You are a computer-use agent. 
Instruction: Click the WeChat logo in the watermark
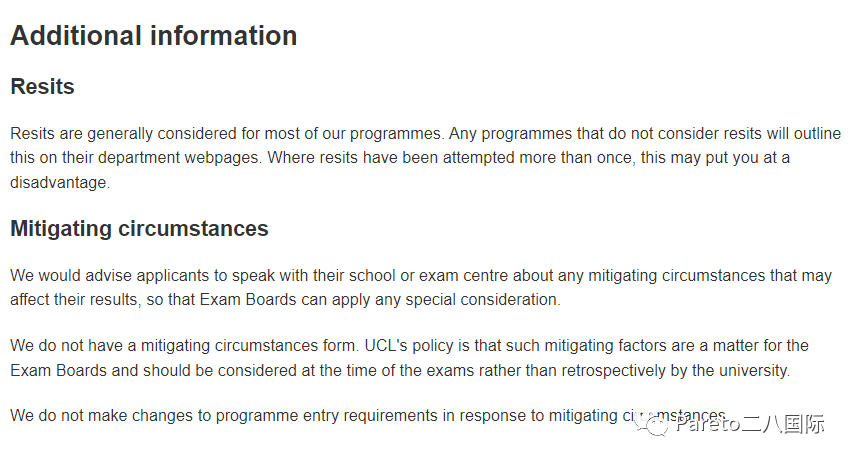pos(651,423)
